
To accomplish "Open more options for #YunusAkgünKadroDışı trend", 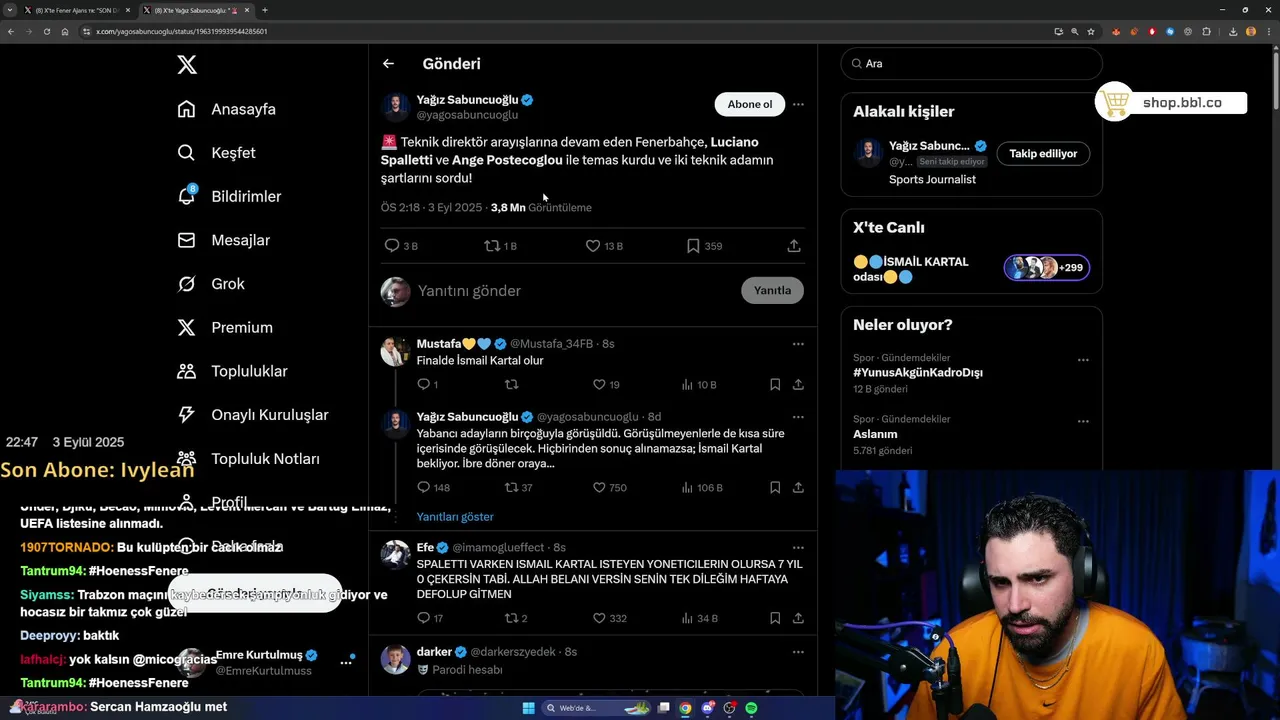I will (1083, 360).
